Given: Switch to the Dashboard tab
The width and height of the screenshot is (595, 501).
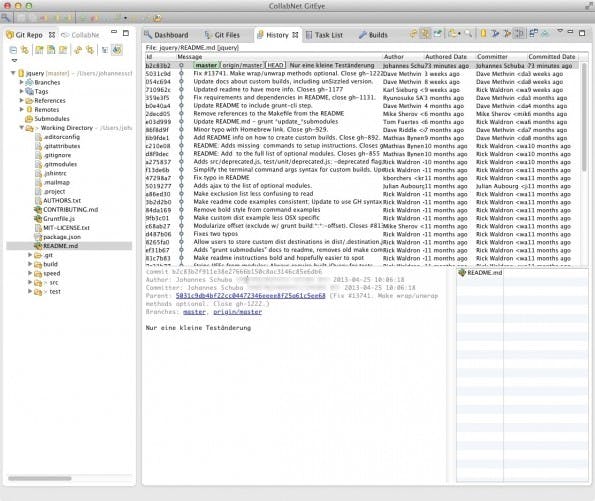Looking at the screenshot, I should (x=166, y=35).
